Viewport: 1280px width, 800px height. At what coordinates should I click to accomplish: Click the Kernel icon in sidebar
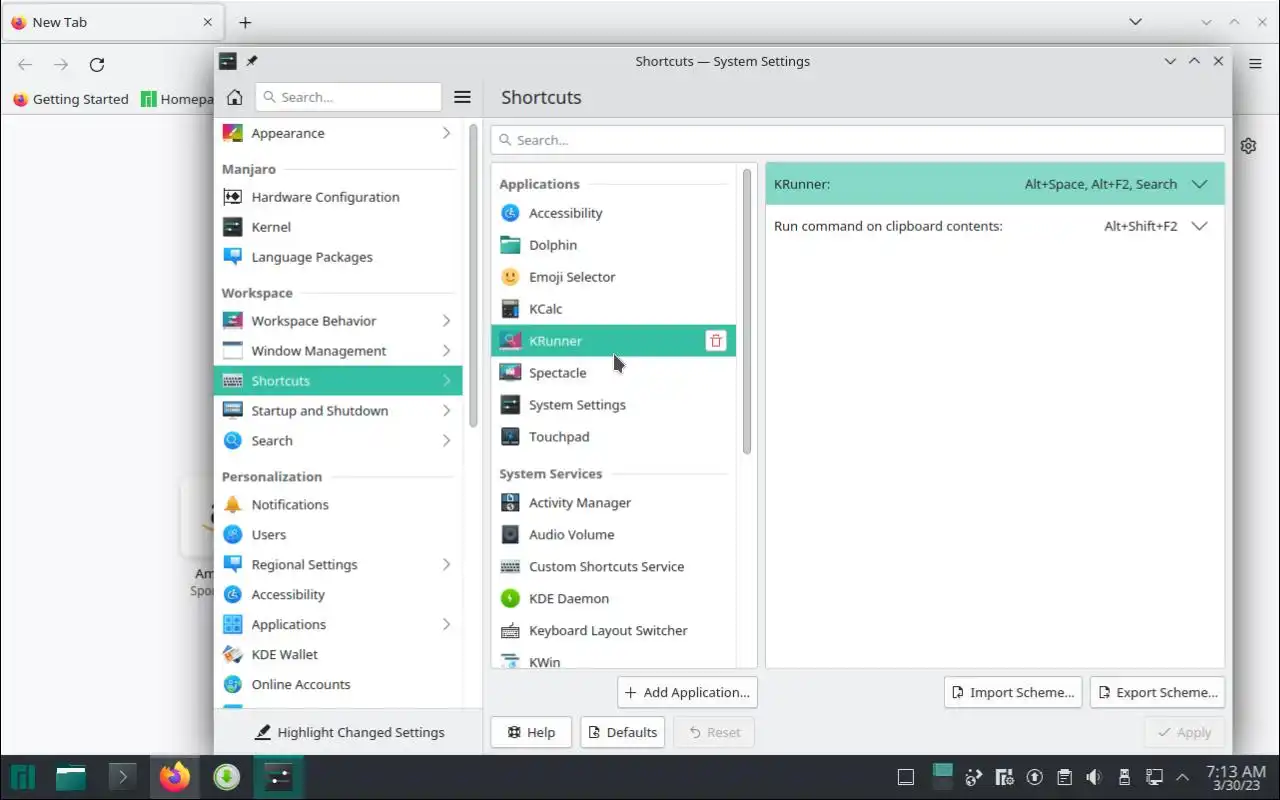233,227
